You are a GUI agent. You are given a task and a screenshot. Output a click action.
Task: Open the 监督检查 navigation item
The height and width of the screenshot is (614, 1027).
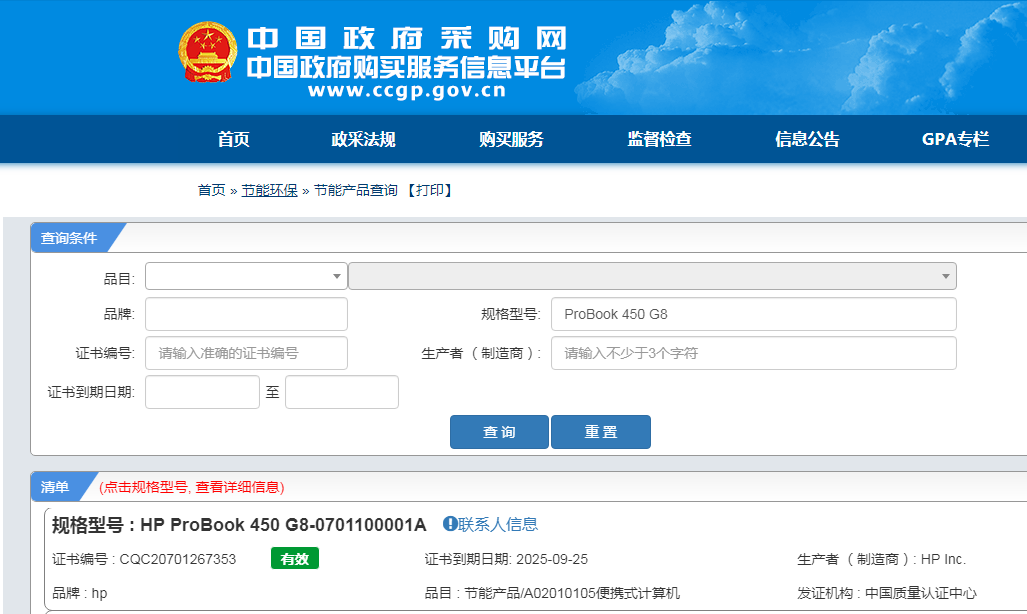coord(660,139)
